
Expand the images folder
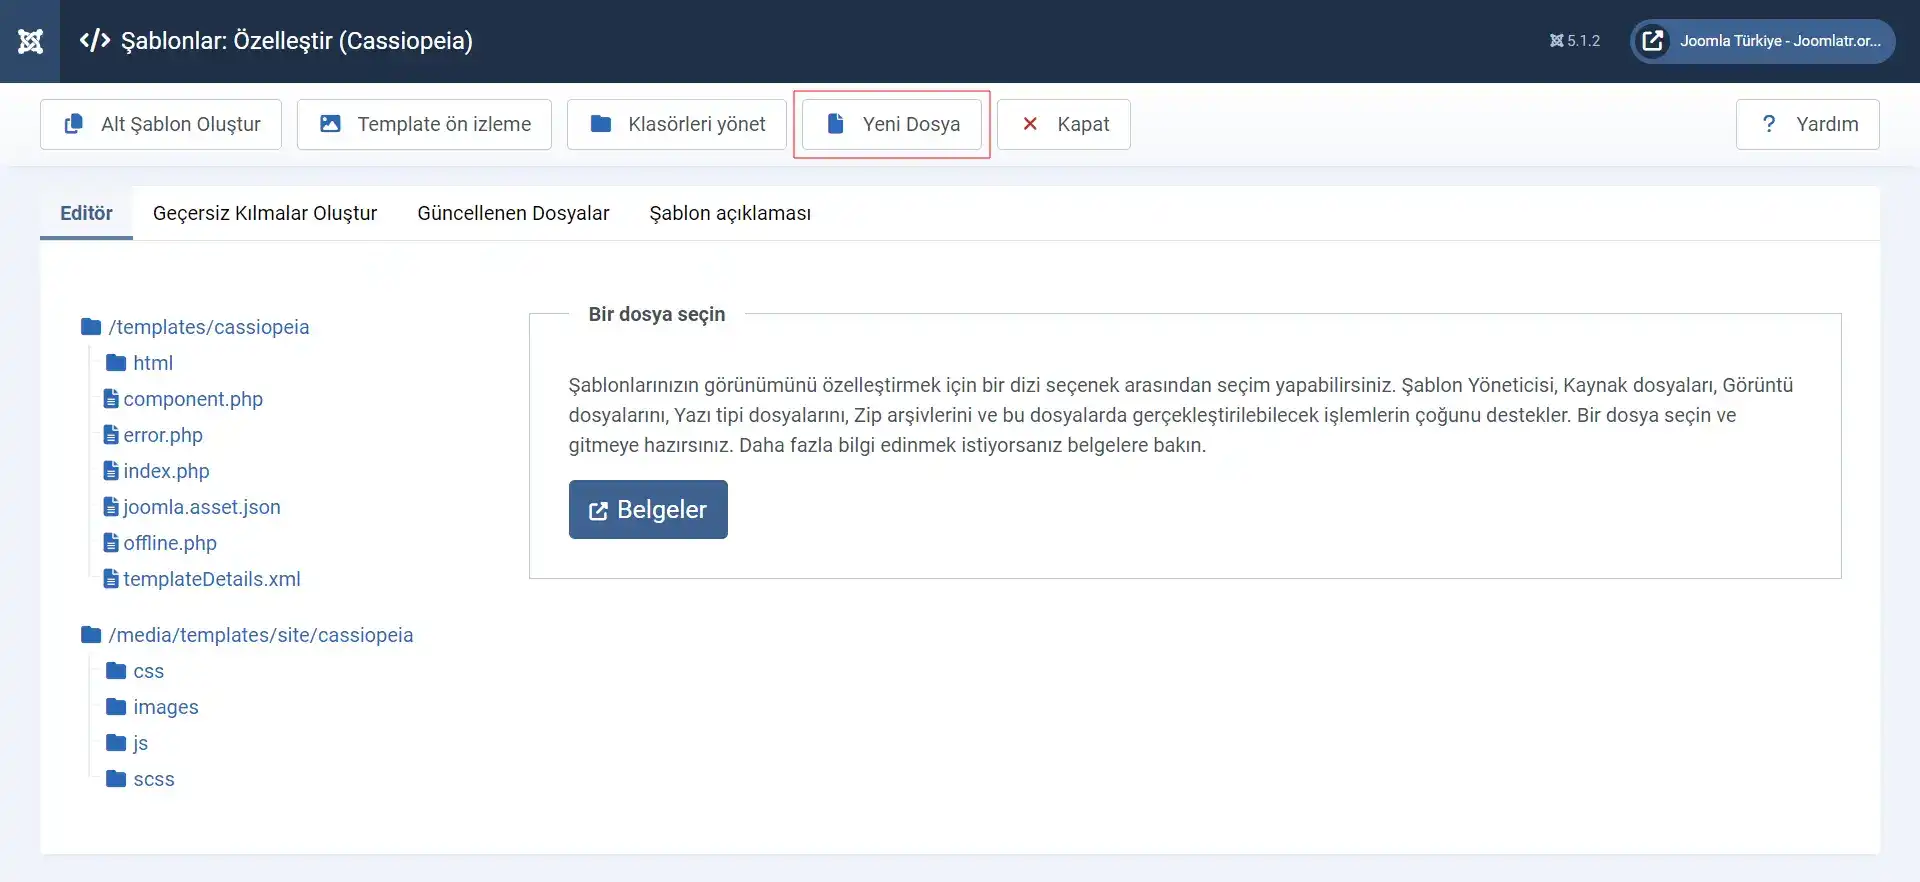(x=166, y=707)
